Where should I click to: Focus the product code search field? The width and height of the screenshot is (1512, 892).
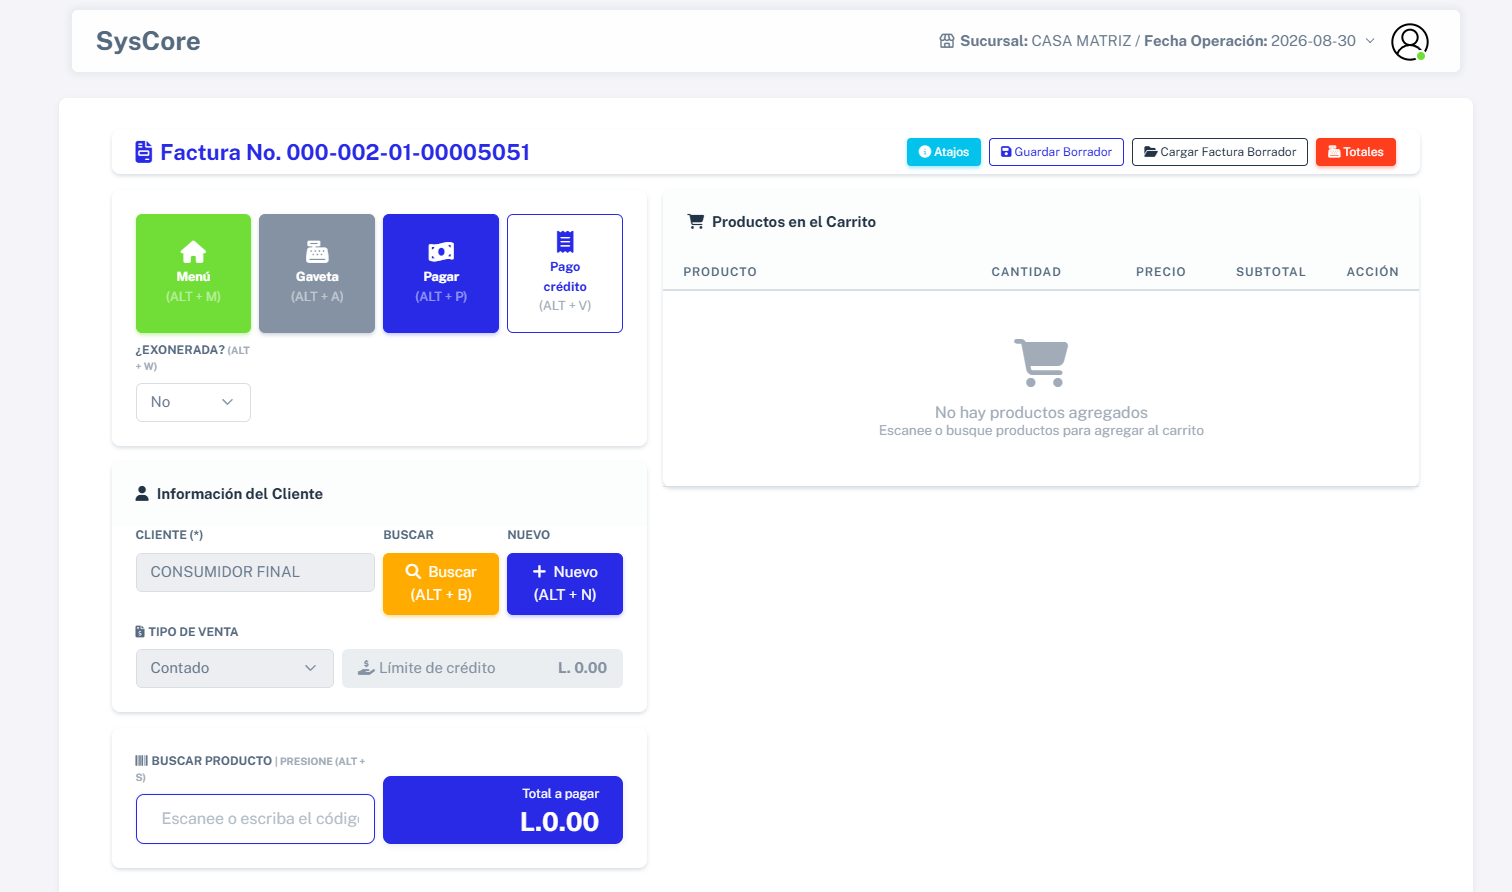pos(255,819)
